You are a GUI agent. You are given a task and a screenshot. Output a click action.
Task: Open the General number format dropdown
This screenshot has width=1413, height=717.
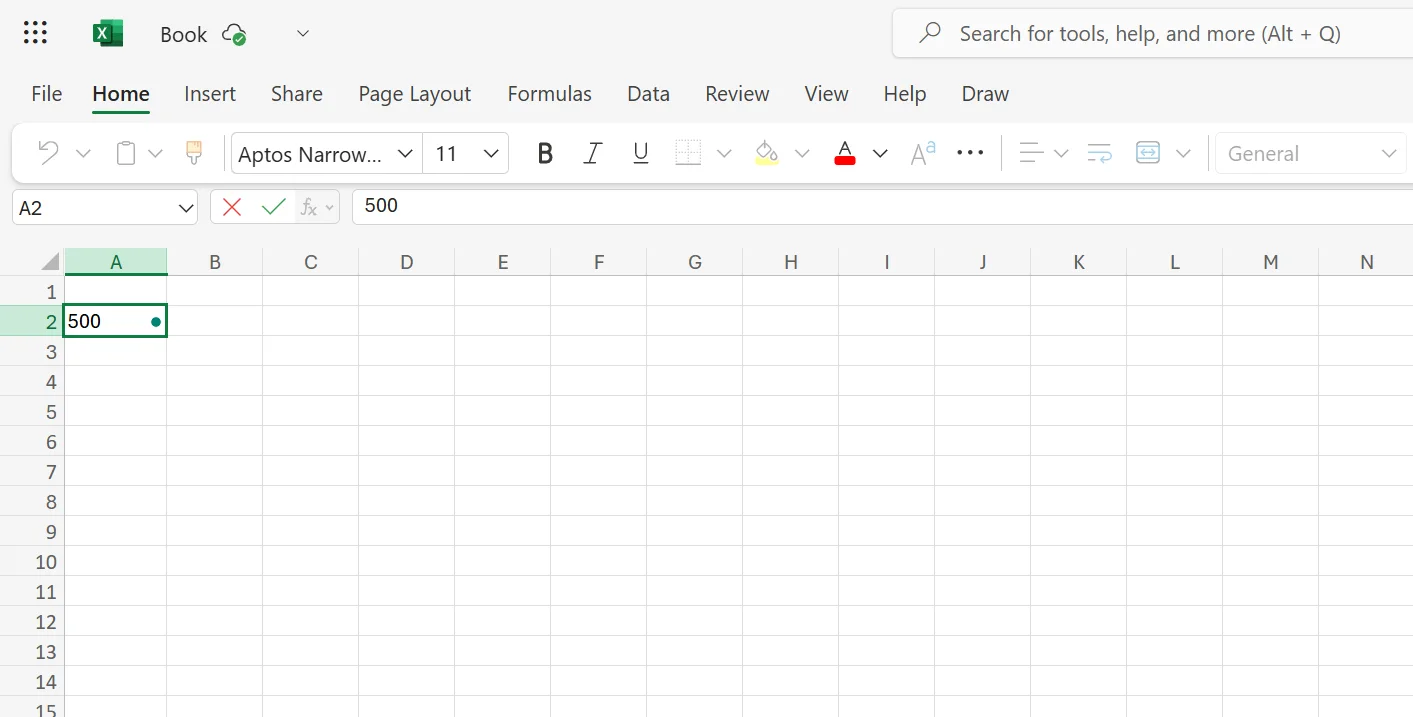1389,153
